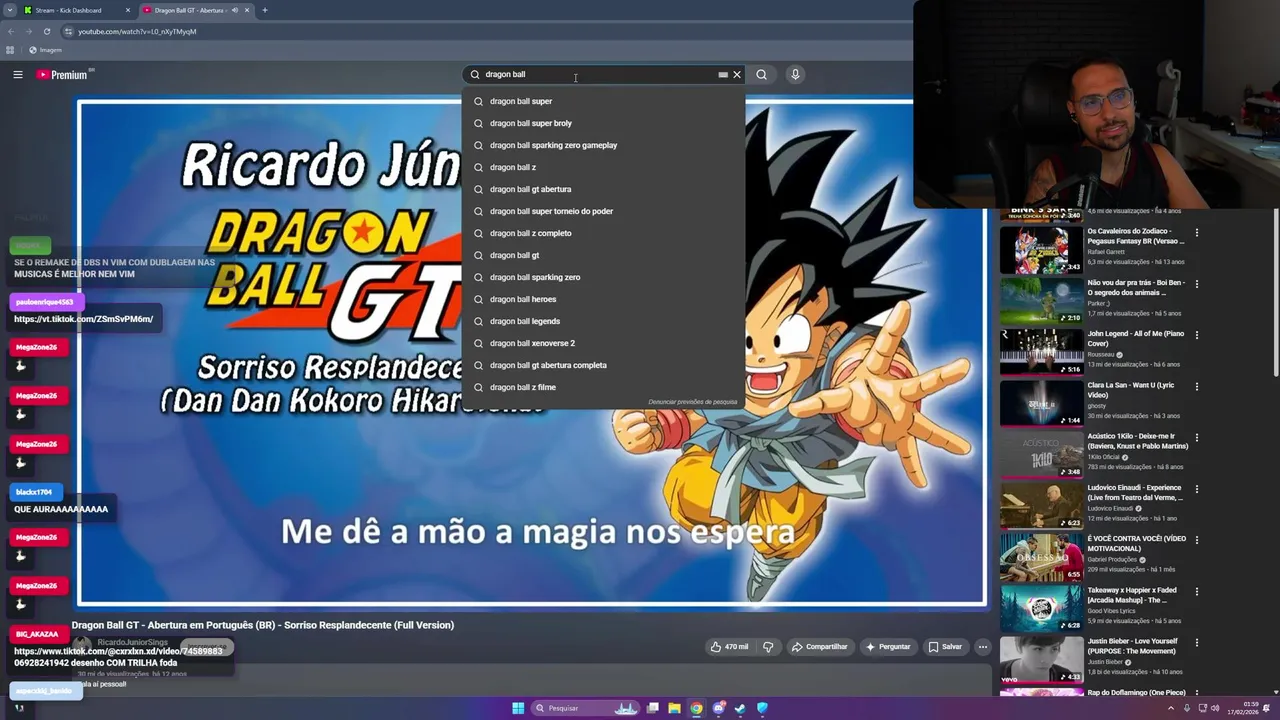Open options for Os Cavaleiros do Zodiaco video

coord(1196,233)
